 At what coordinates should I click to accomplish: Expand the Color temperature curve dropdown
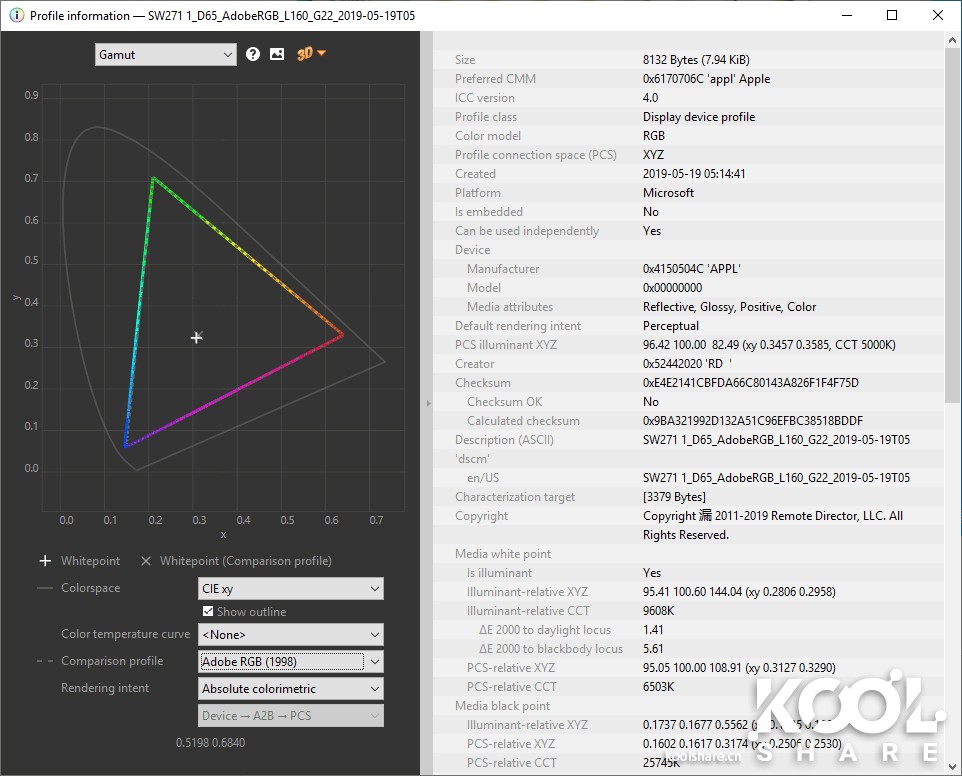point(291,634)
